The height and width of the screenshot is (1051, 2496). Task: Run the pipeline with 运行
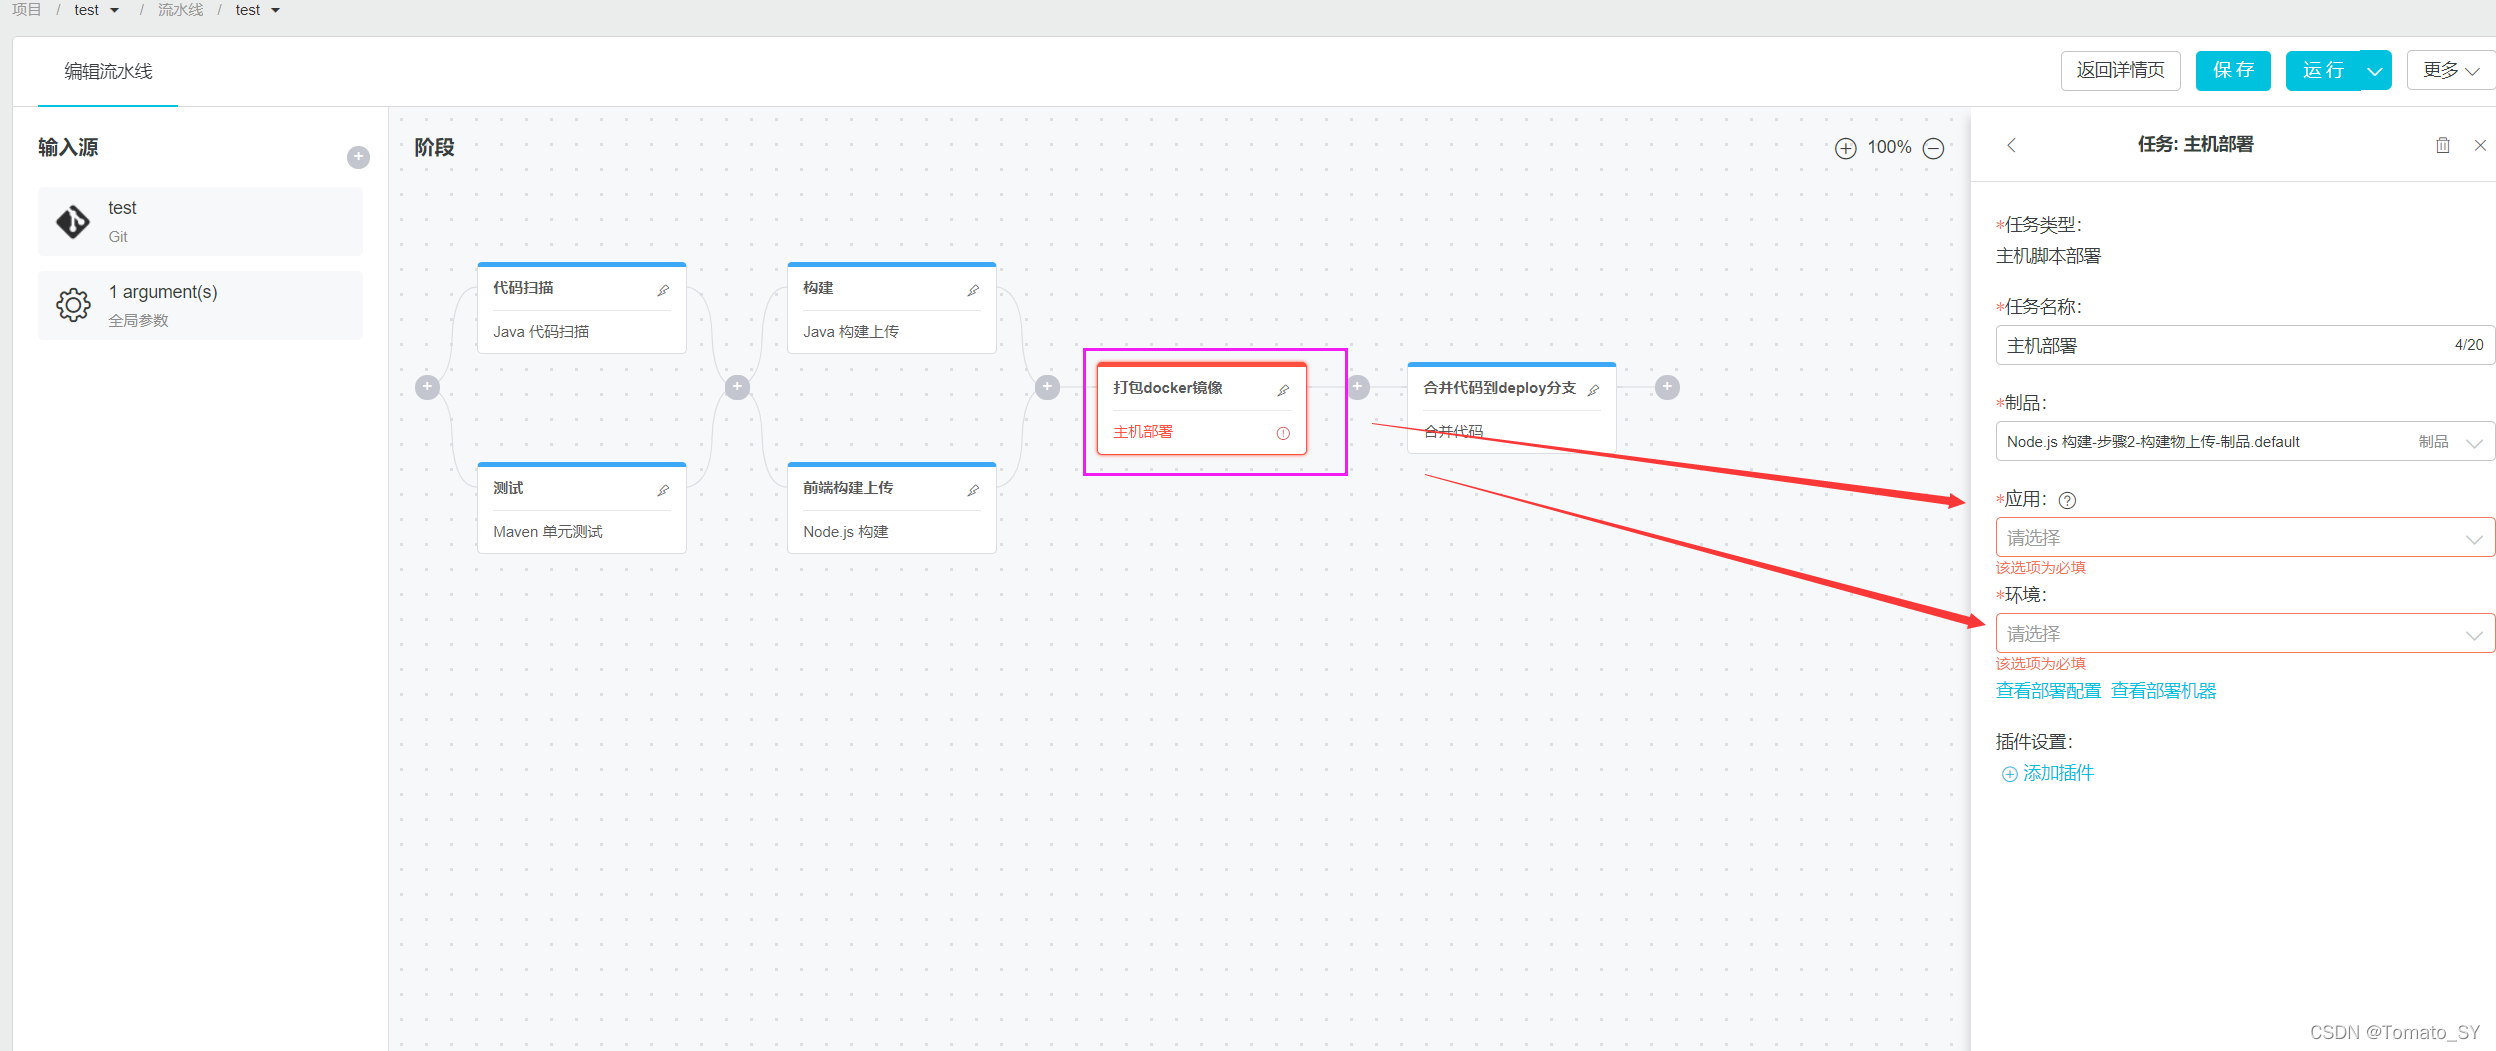click(x=2323, y=70)
